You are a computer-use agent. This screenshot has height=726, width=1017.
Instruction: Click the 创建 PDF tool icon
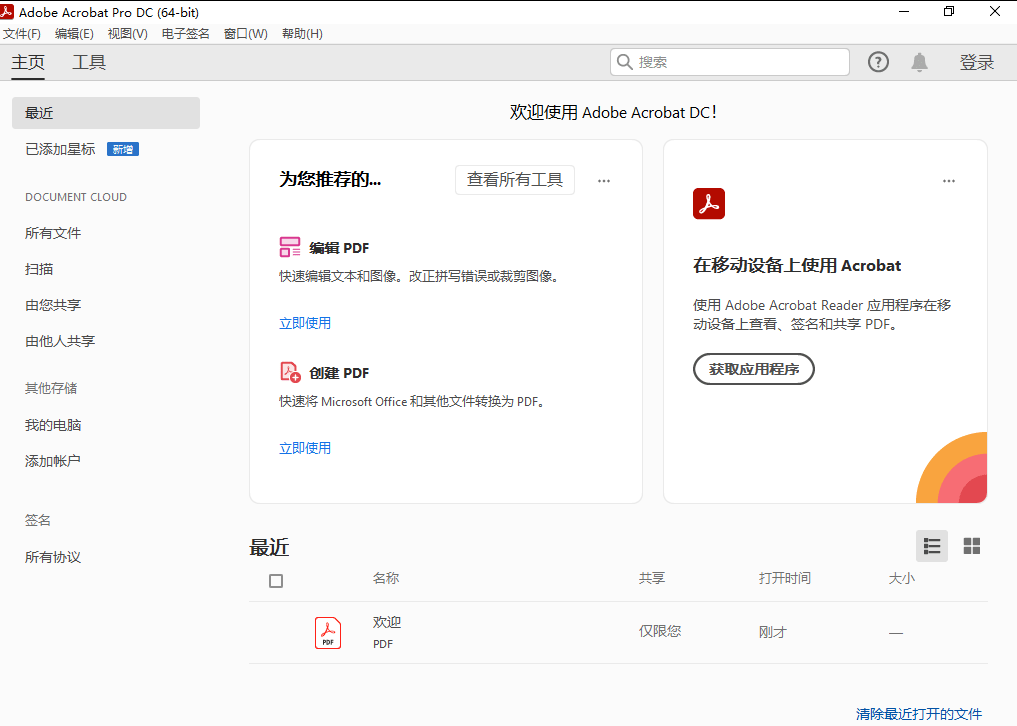point(290,373)
